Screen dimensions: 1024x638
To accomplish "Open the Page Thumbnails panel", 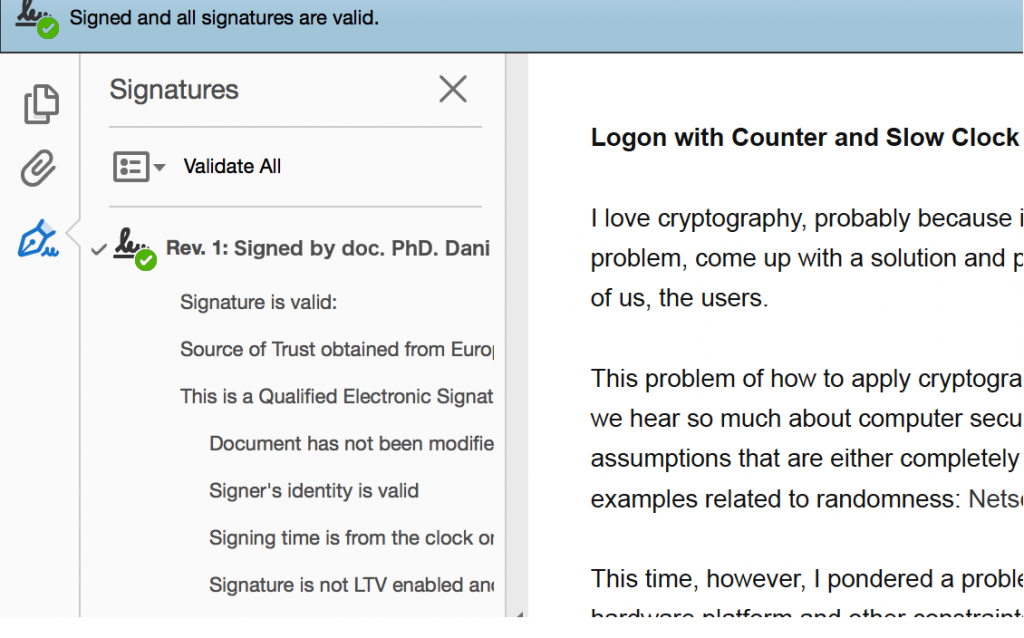I will point(40,103).
